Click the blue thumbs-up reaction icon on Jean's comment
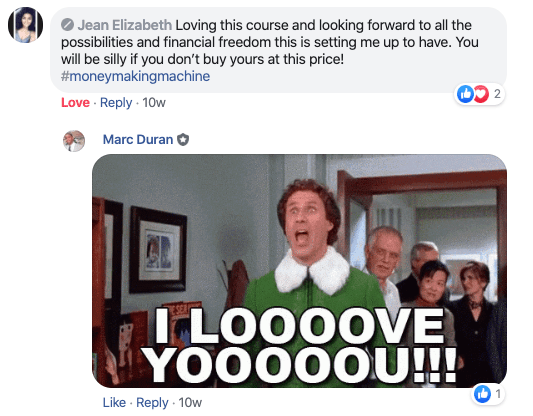This screenshot has height=416, width=533. point(465,94)
